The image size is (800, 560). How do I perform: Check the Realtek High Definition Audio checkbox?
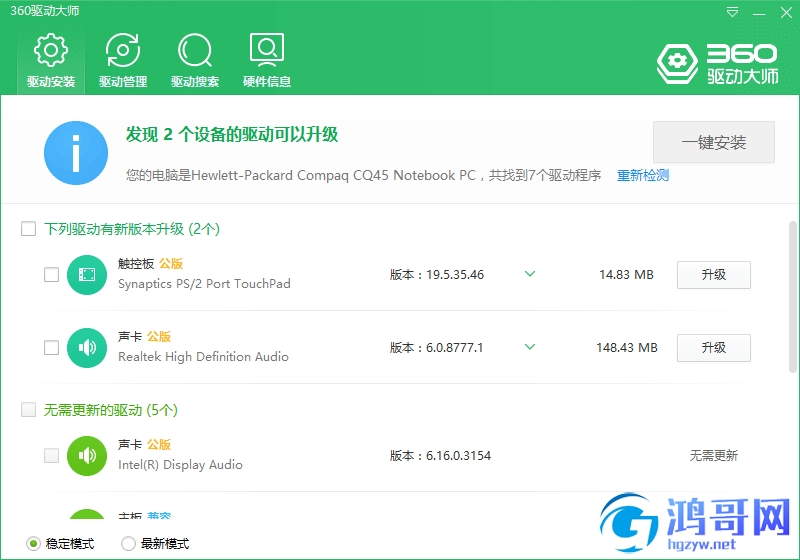[x=52, y=348]
